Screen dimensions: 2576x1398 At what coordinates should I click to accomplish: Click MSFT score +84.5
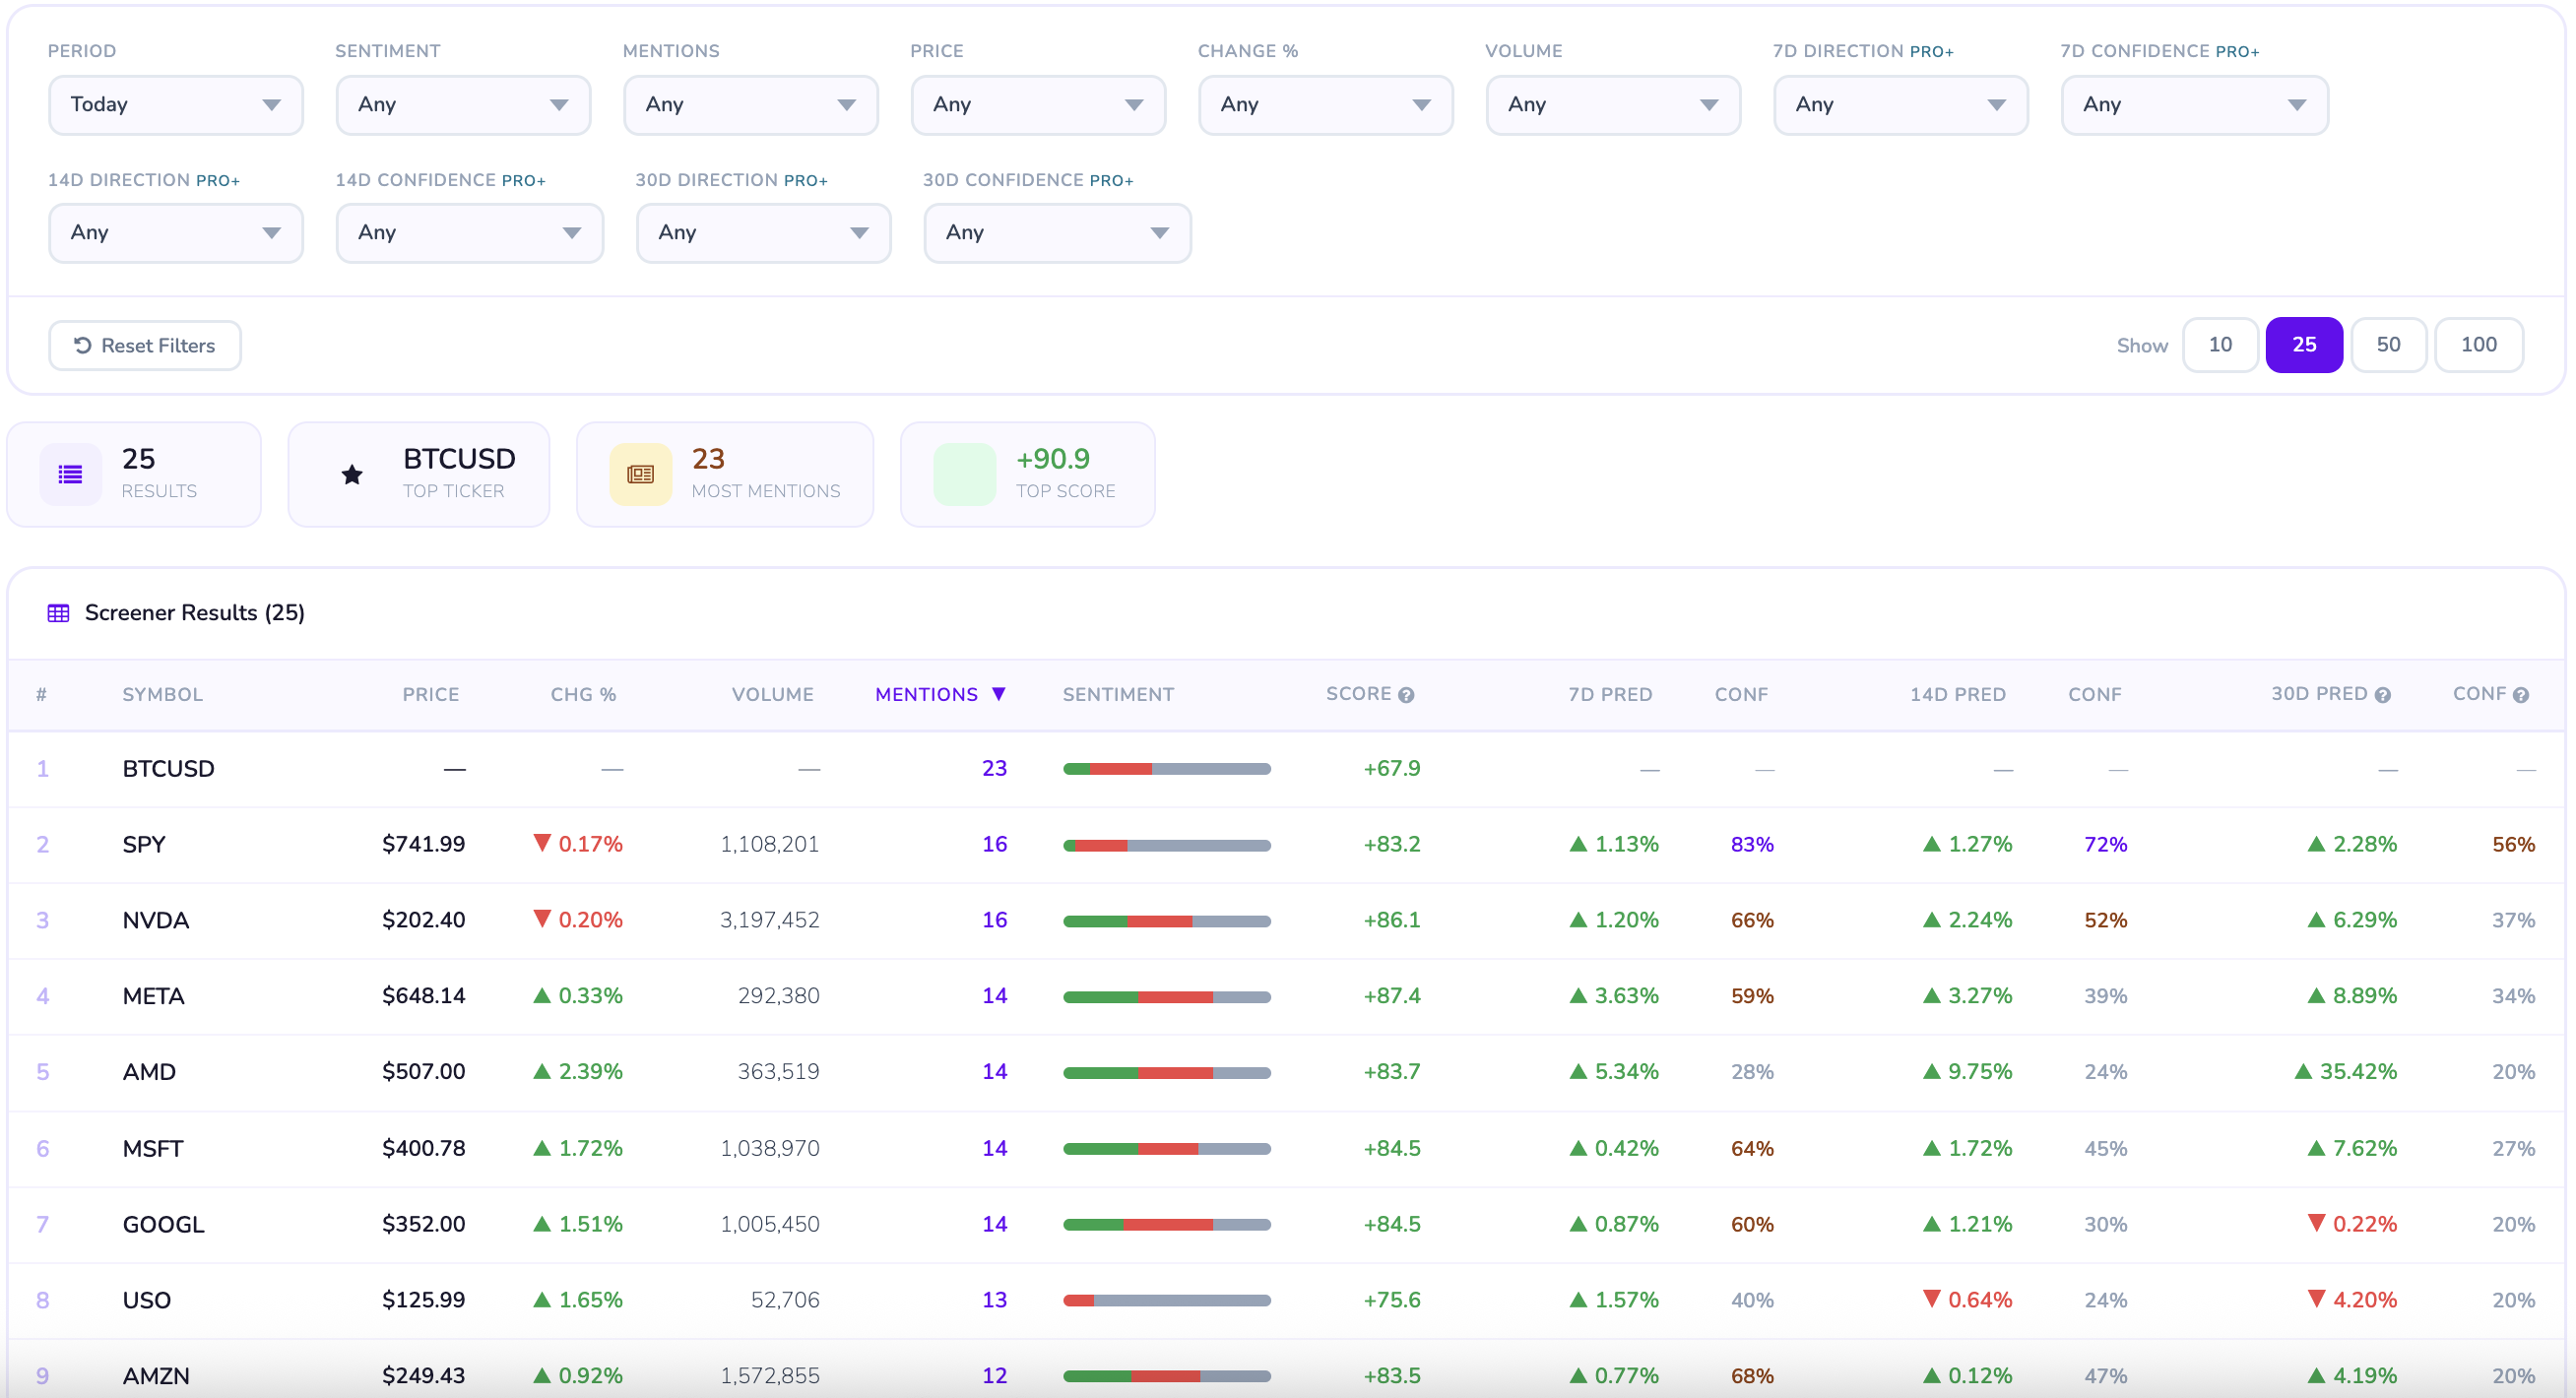[x=1391, y=1149]
